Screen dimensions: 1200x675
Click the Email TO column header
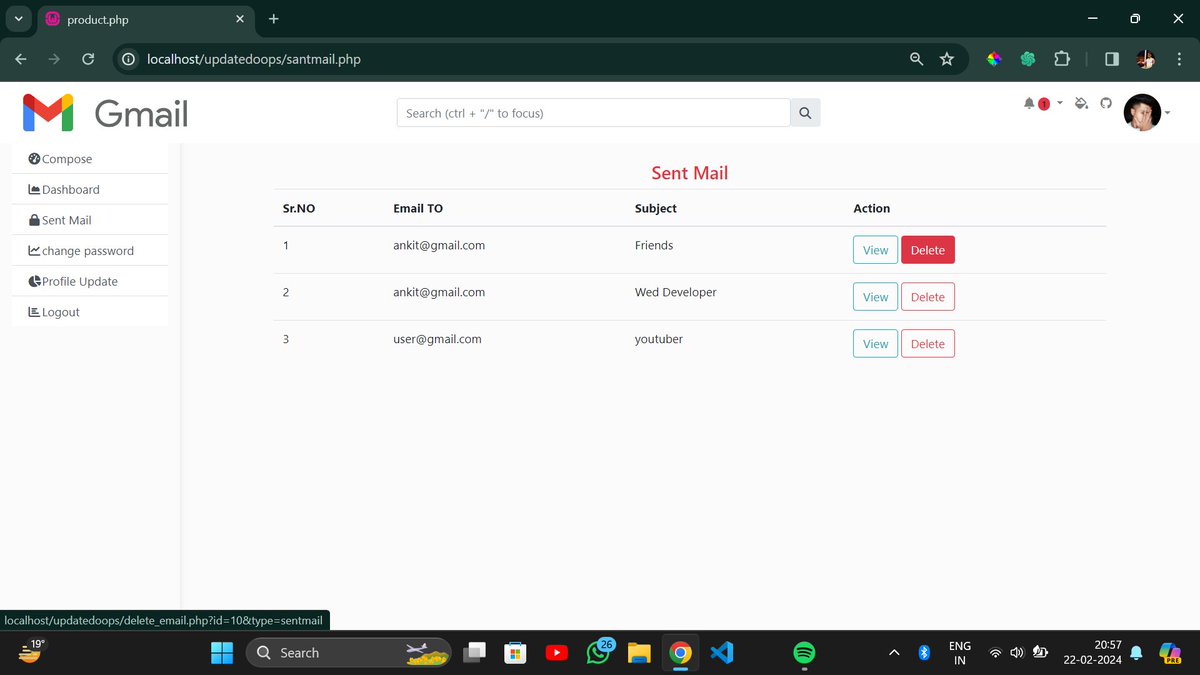(418, 208)
